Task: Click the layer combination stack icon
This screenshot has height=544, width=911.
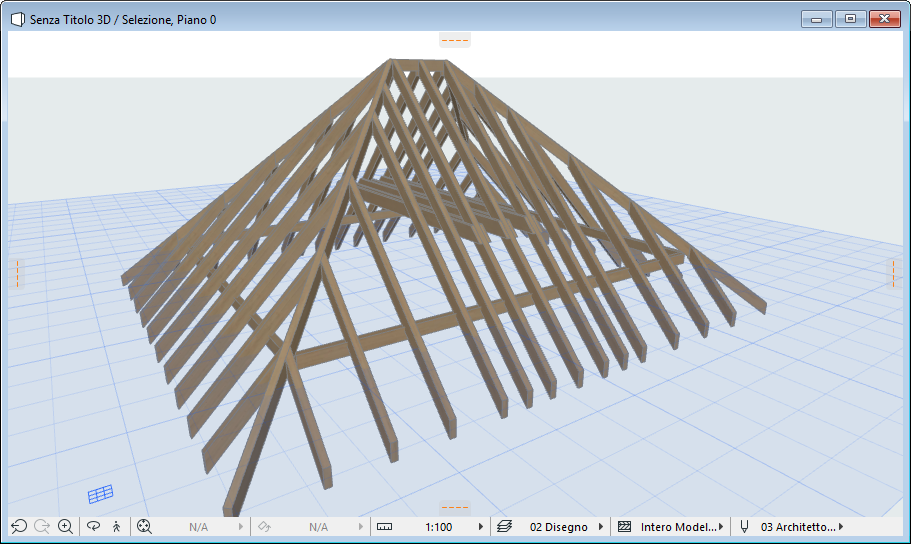Action: [504, 526]
